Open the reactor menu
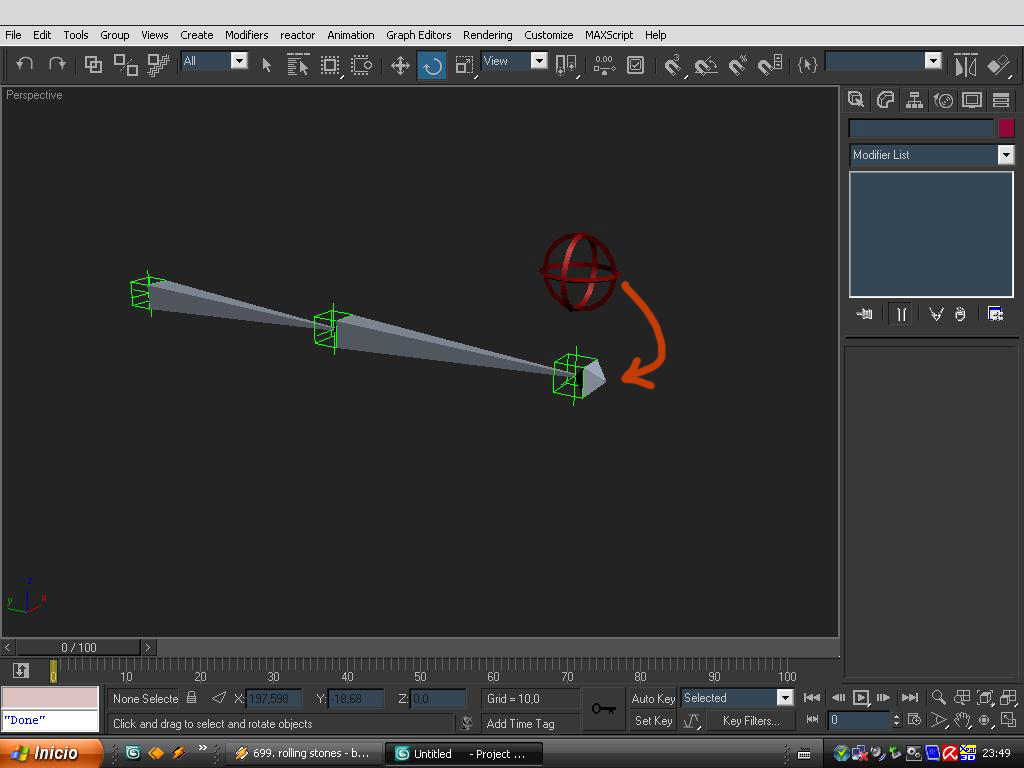This screenshot has height=768, width=1024. tap(297, 35)
